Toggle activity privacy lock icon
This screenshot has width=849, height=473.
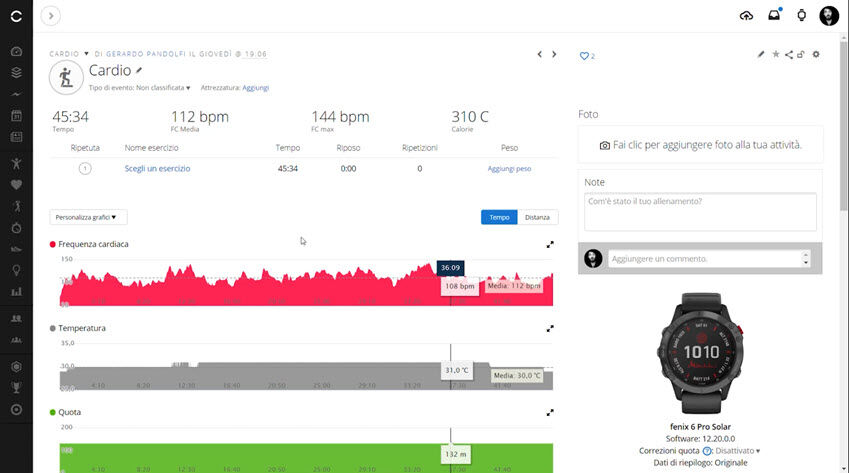pyautogui.click(x=800, y=54)
